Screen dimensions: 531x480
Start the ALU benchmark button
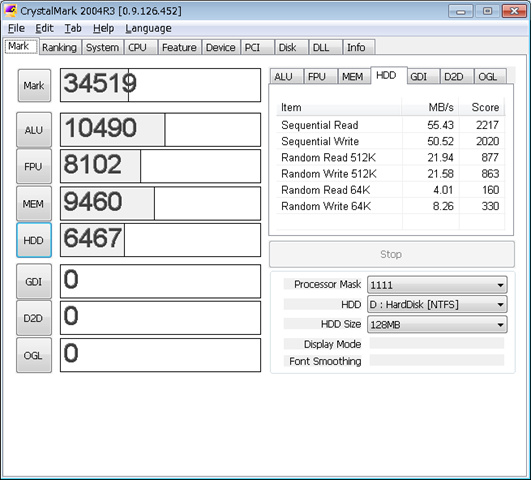pyautogui.click(x=34, y=130)
